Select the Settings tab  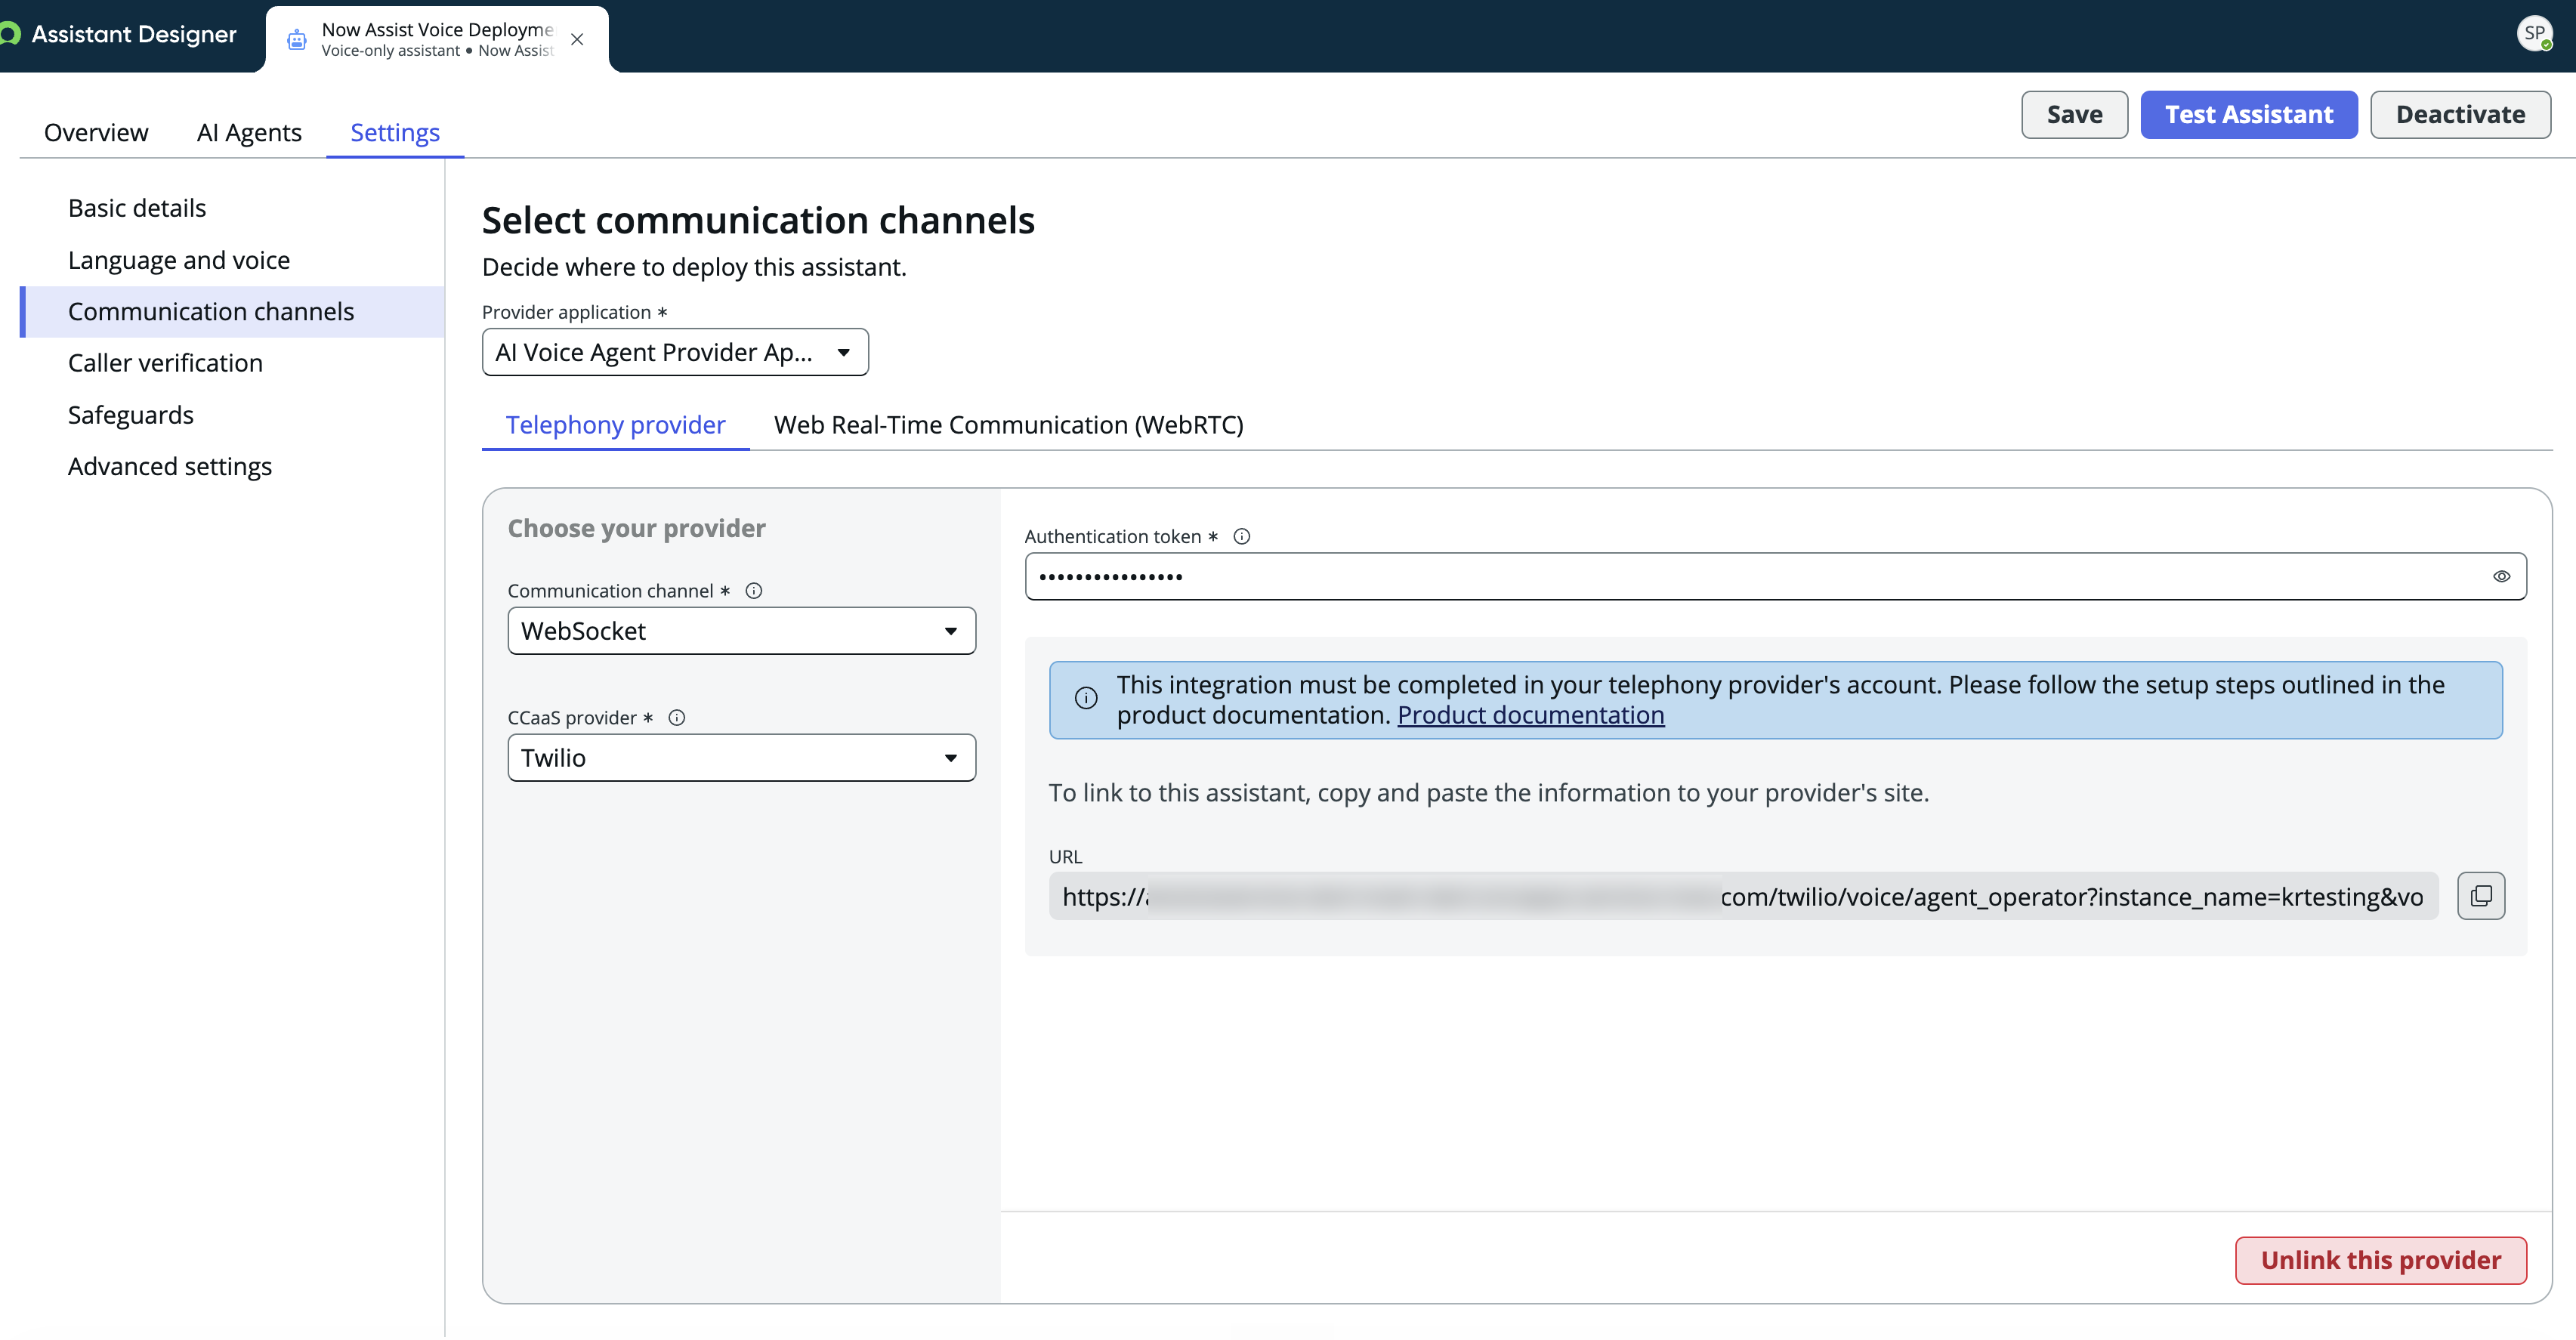pos(395,133)
